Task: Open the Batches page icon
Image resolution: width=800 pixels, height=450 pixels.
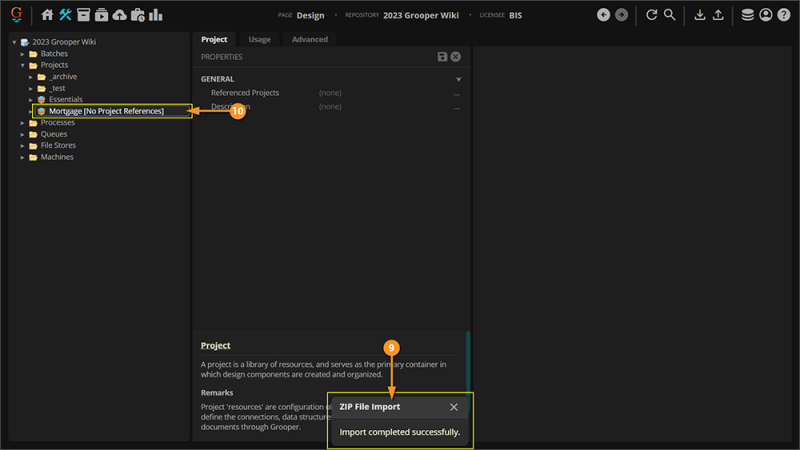Action: (83, 15)
